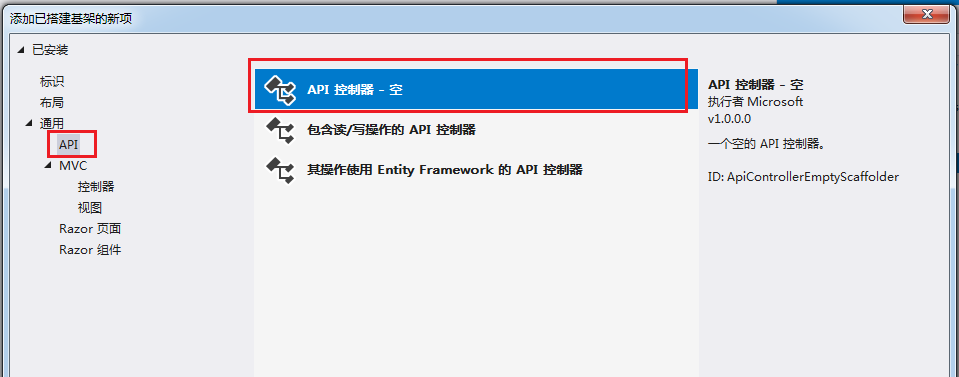Collapse the 通用 tree node arrow
Image resolution: width=959 pixels, height=377 pixels.
coord(29,123)
